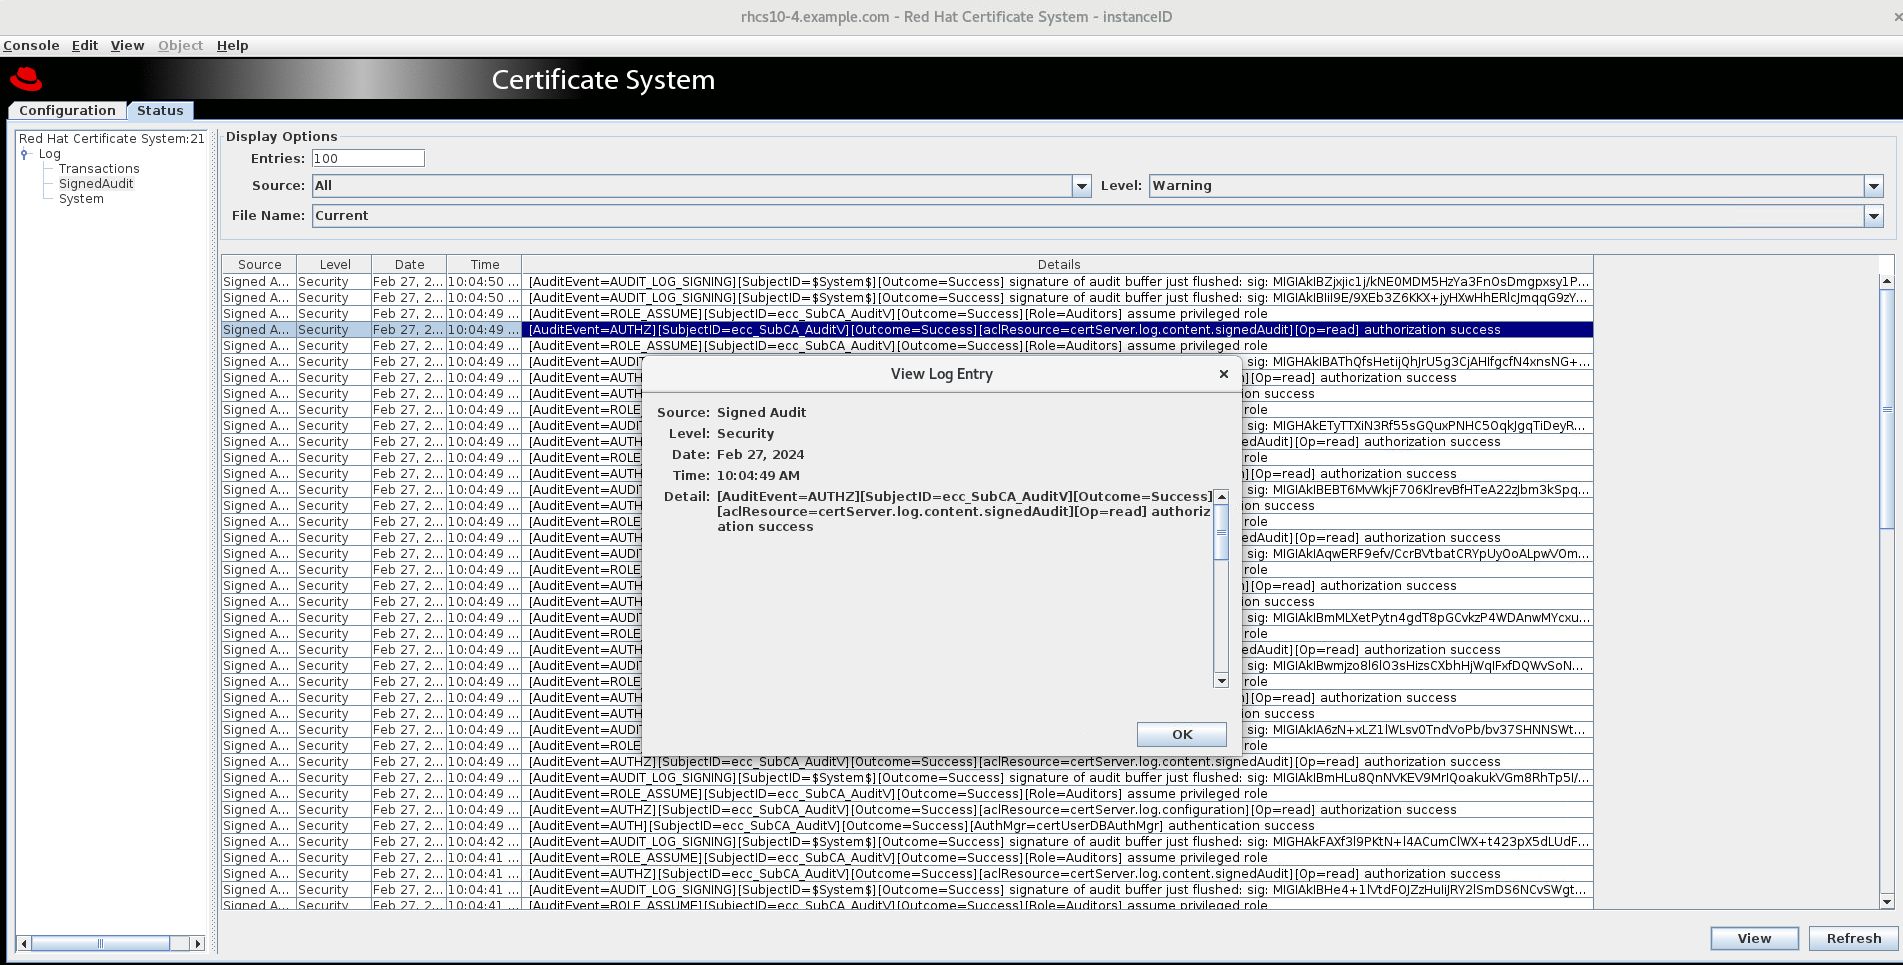Click scroll-up arrow in dialog detail box
The image size is (1903, 965).
pos(1221,497)
